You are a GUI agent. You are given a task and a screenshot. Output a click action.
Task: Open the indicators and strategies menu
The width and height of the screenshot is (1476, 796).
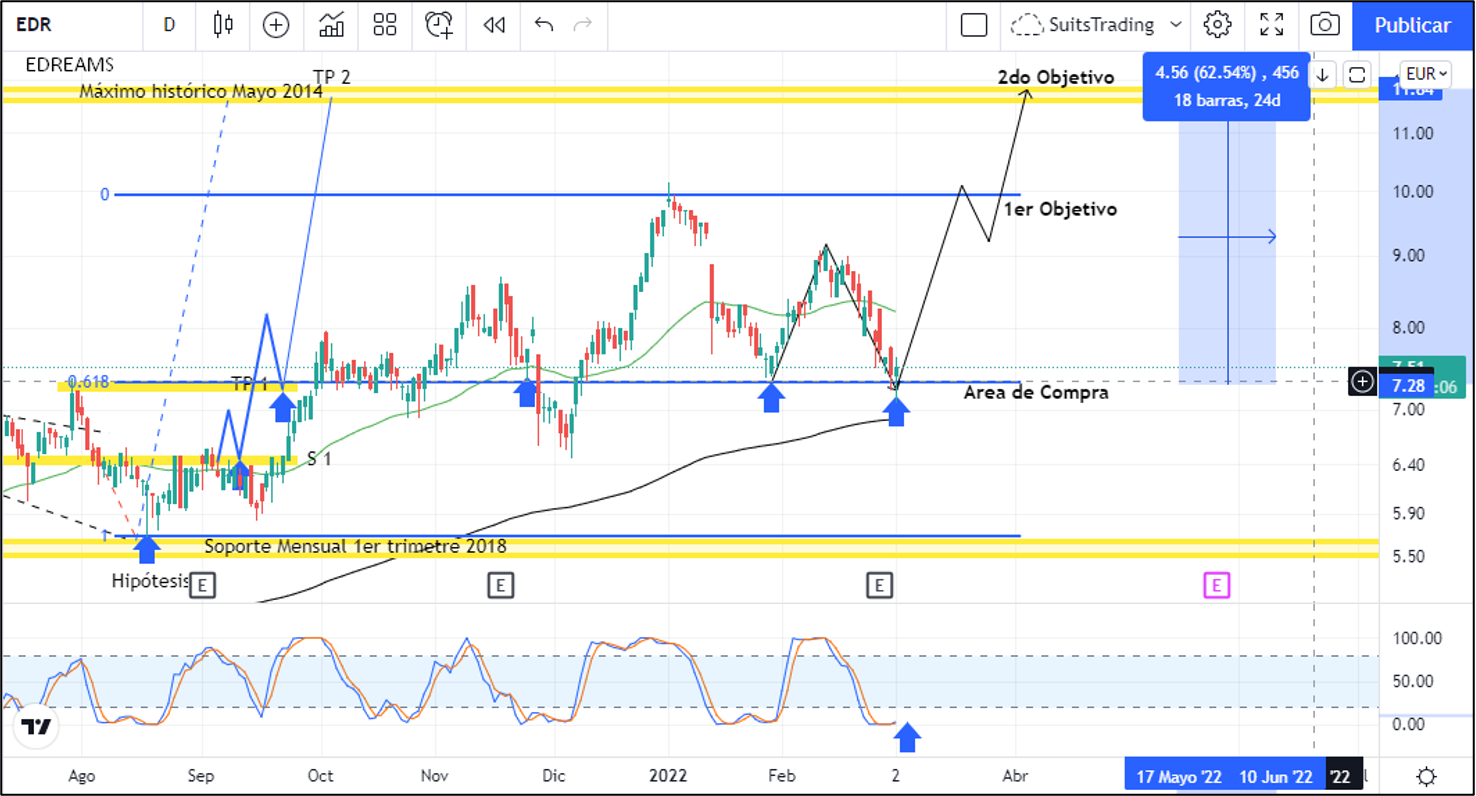(331, 25)
